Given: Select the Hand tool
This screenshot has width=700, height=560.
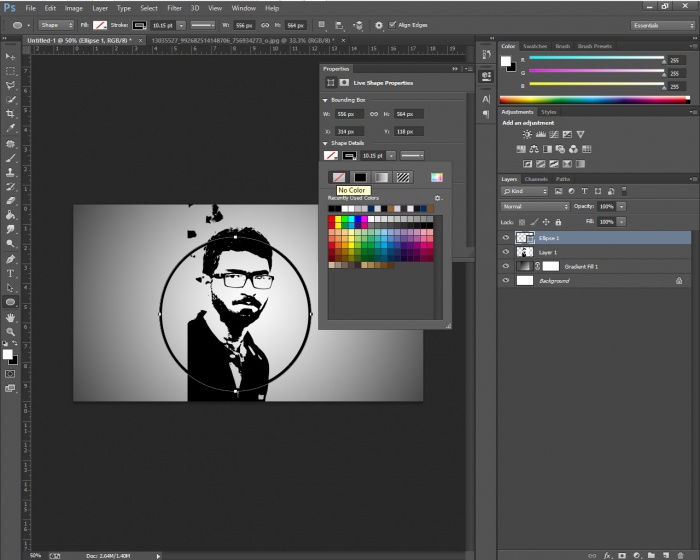Looking at the screenshot, I should pyautogui.click(x=10, y=316).
